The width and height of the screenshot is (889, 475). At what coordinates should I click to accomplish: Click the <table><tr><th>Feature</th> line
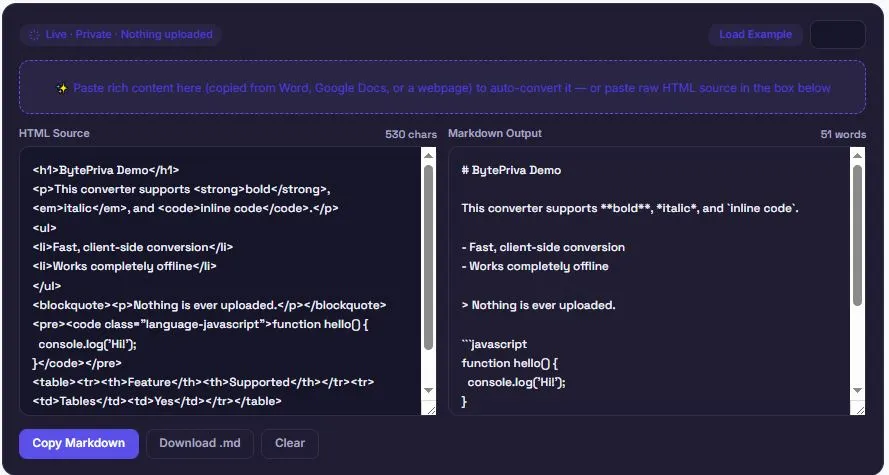click(x=203, y=382)
